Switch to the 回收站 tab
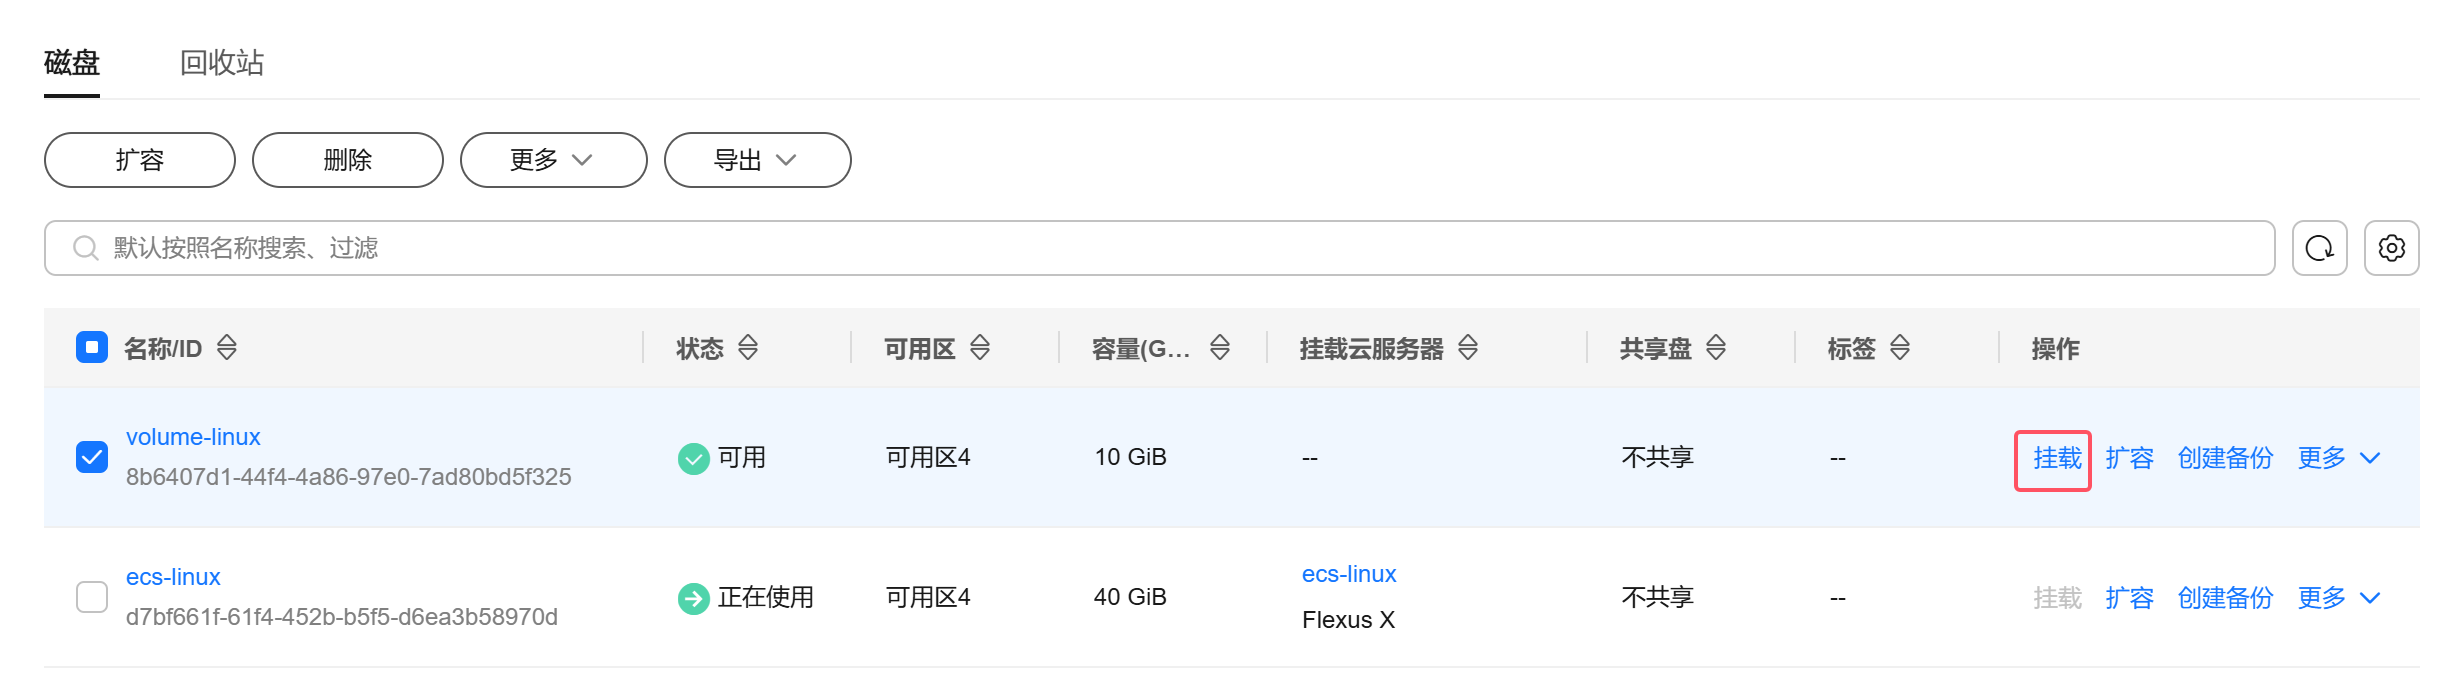This screenshot has height=680, width=2456. pos(222,63)
